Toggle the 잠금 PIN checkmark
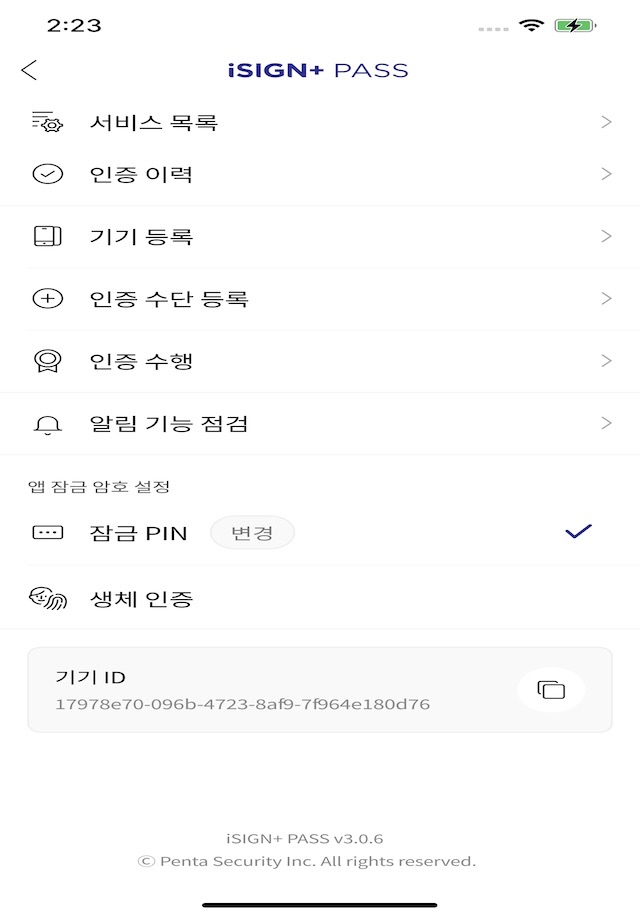 tap(578, 532)
